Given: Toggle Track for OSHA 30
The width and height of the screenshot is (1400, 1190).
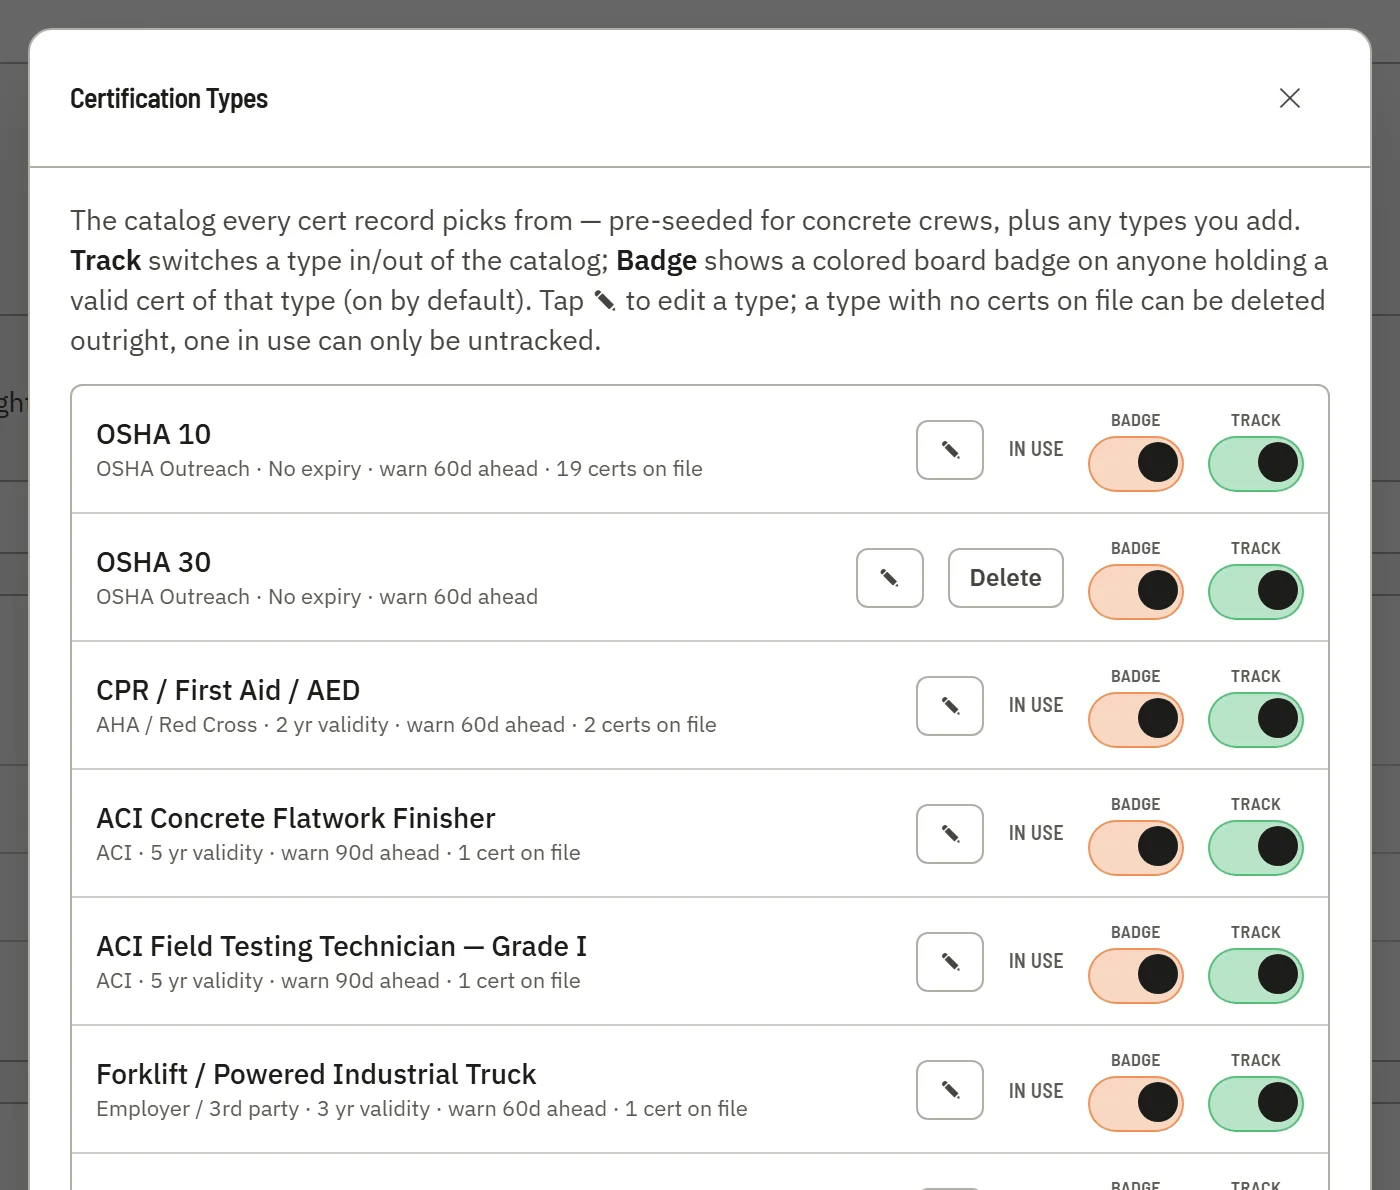Looking at the screenshot, I should point(1256,592).
